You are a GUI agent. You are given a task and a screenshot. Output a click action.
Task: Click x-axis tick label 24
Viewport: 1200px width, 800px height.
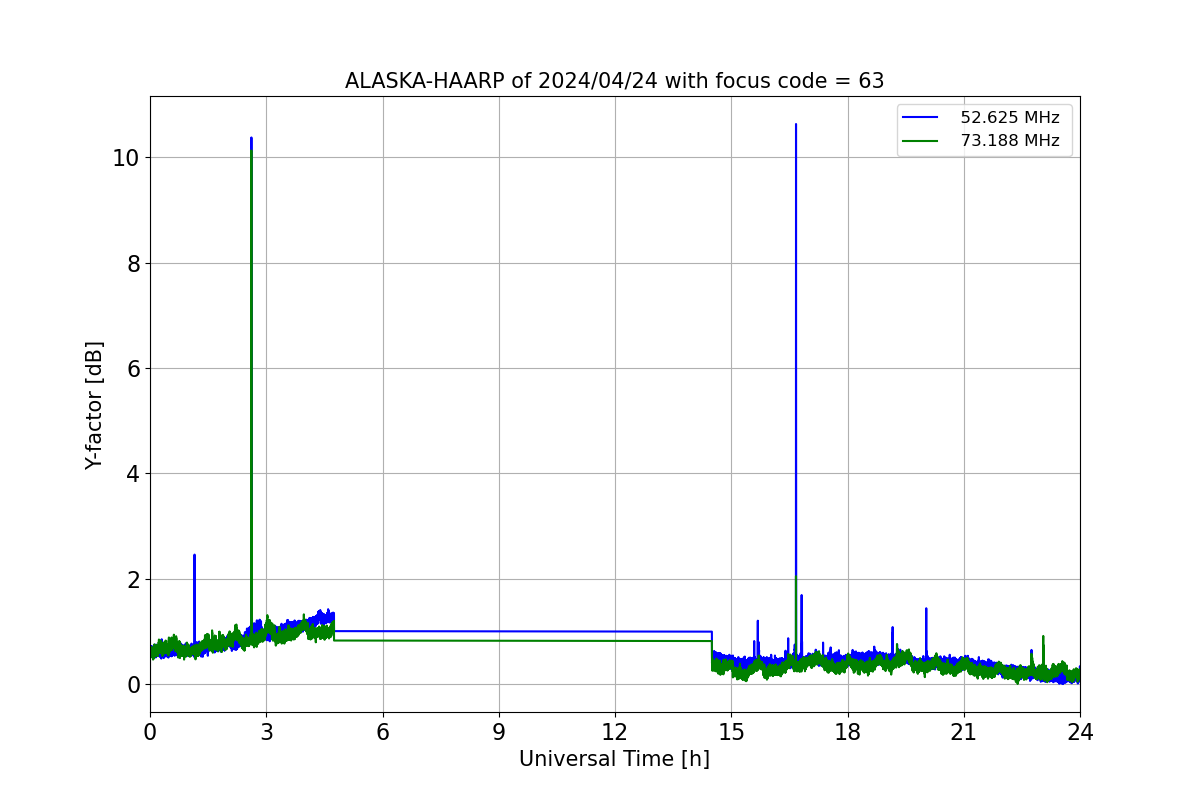[1080, 732]
